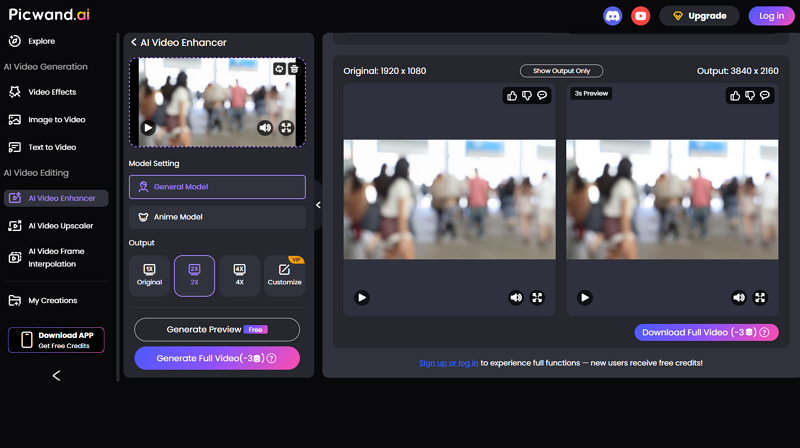Select 4X output scale
Image resolution: width=800 pixels, height=448 pixels.
(239, 275)
